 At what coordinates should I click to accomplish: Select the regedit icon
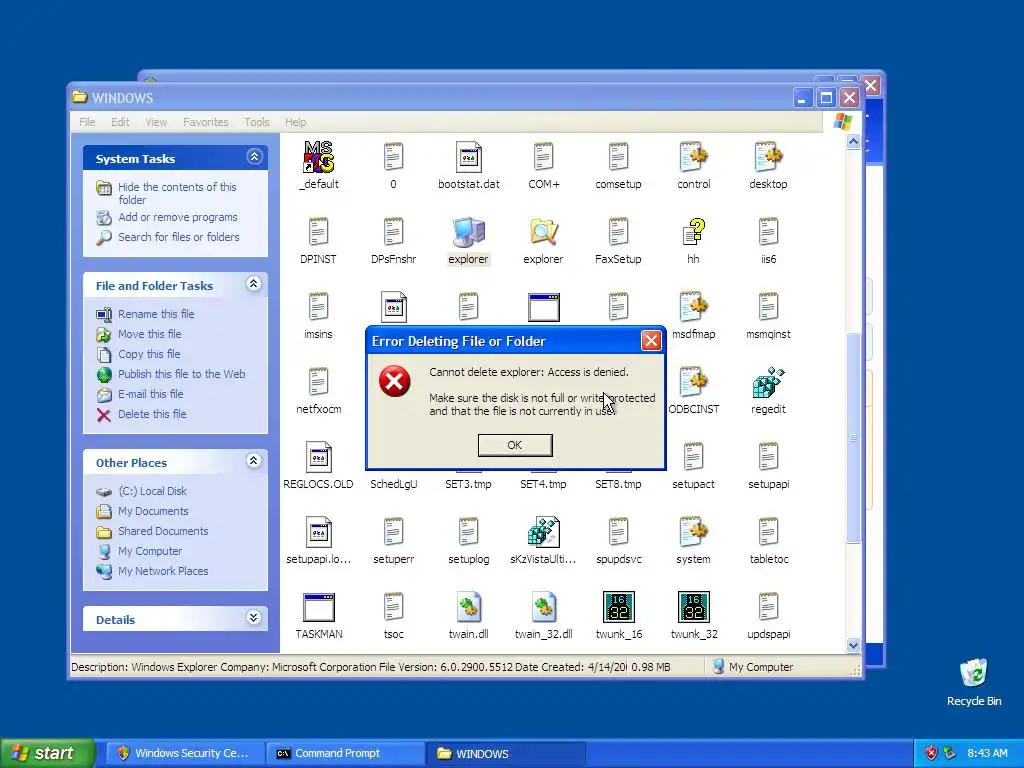tap(768, 383)
